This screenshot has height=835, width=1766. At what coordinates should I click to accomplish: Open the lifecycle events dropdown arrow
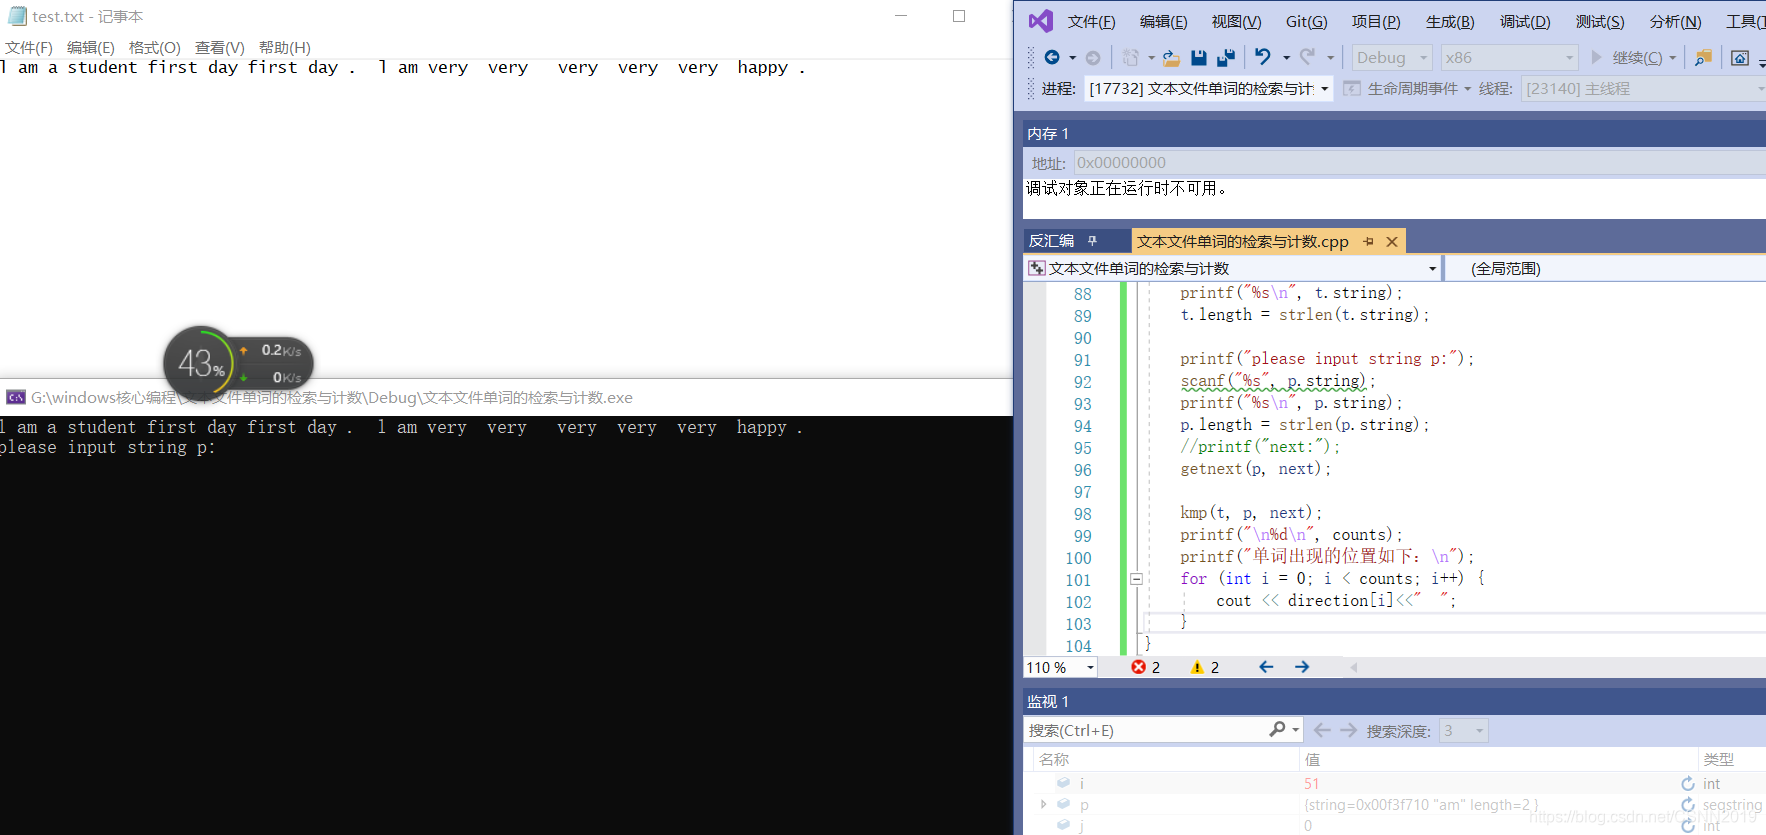pyautogui.click(x=1468, y=88)
